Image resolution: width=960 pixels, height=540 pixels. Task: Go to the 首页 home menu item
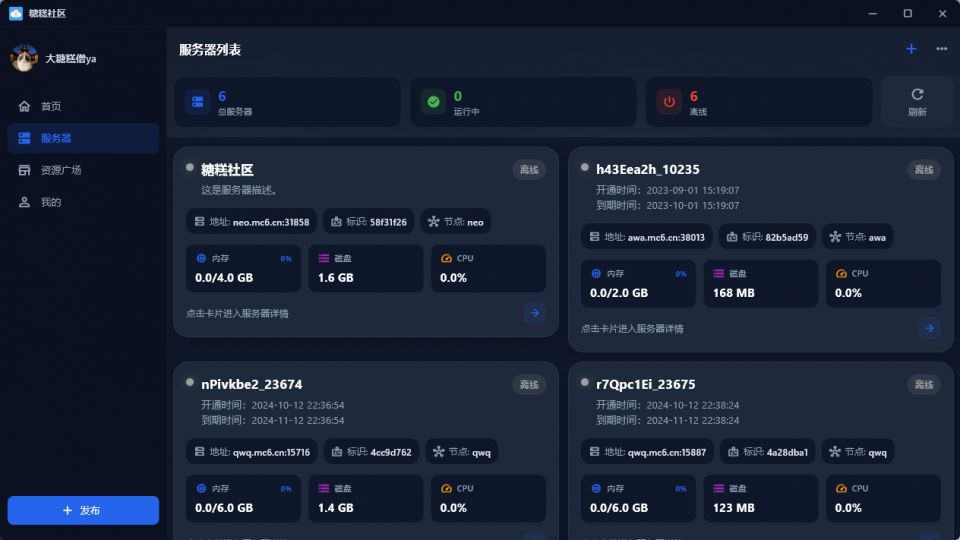coord(83,107)
